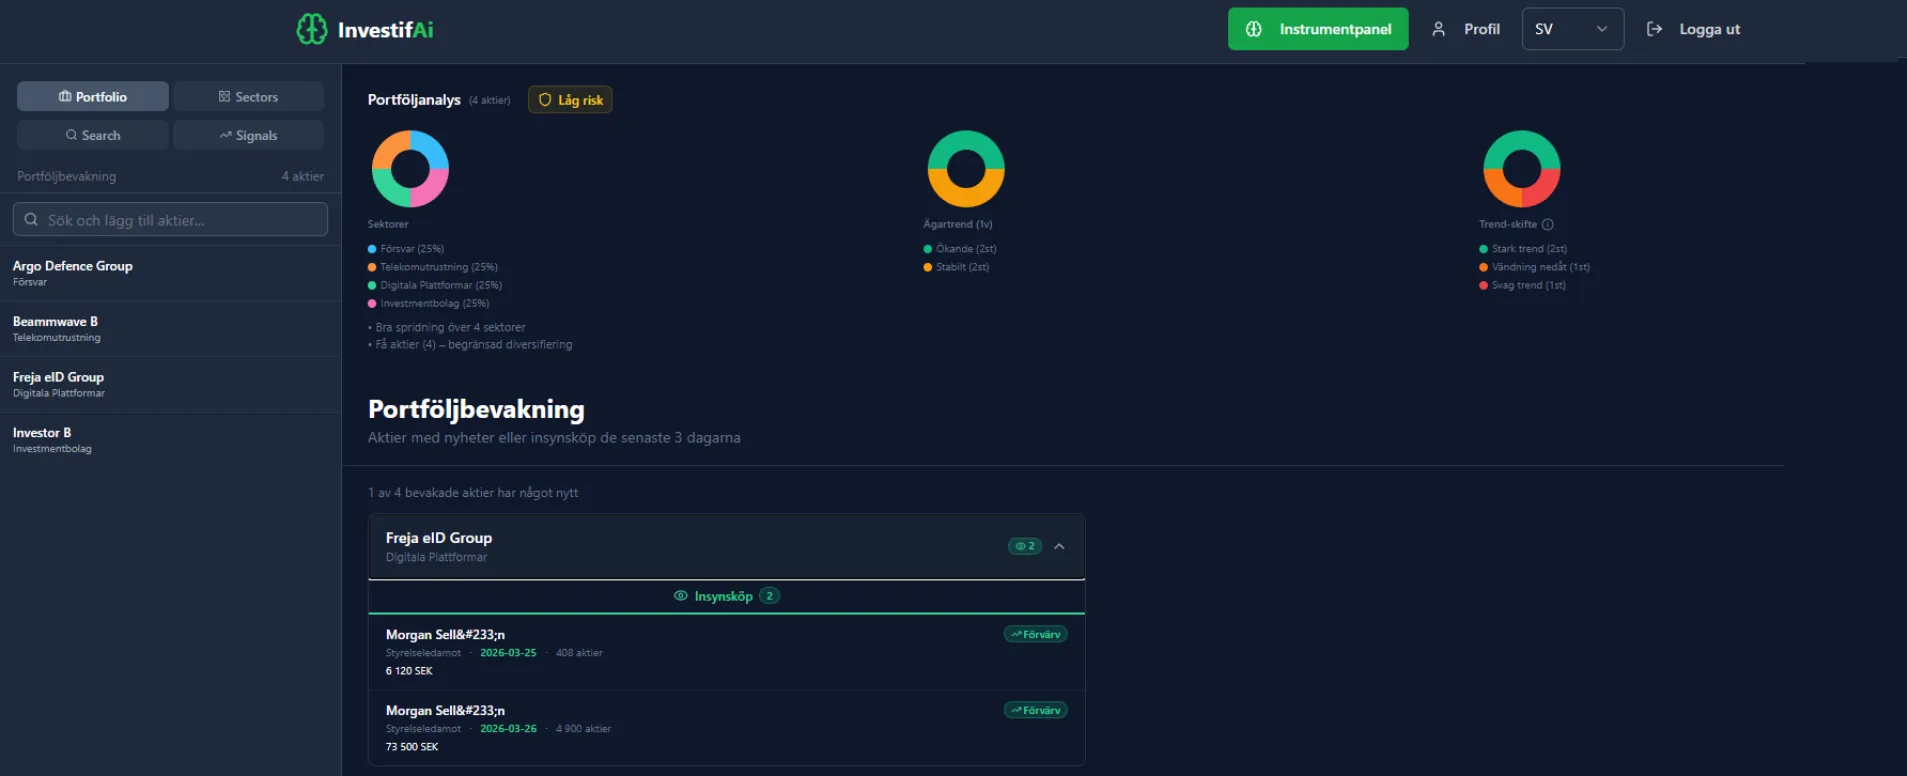
Task: Click the eye count badge on Freja card
Action: point(1025,546)
